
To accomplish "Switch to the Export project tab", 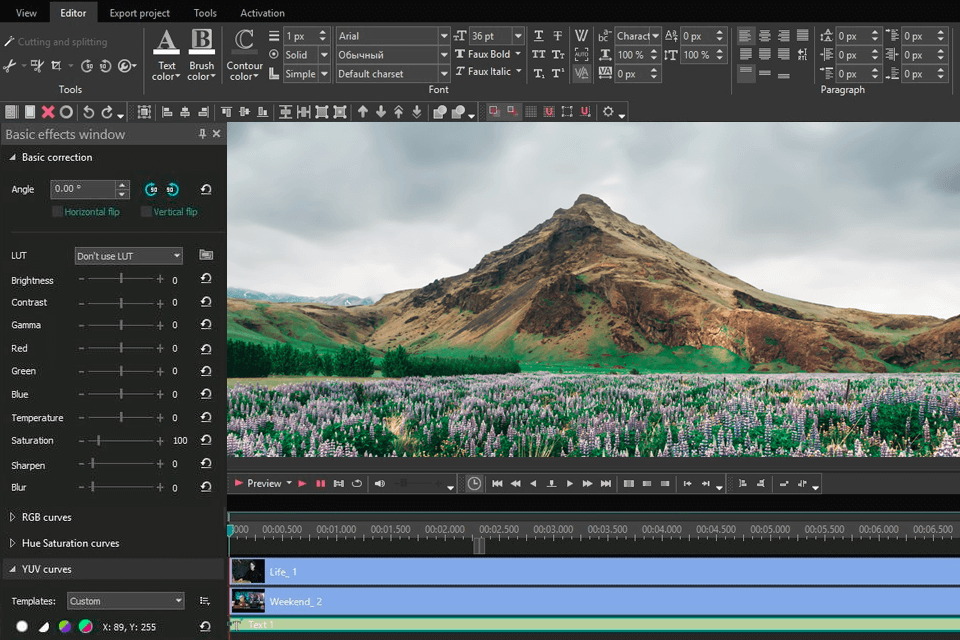I will click(x=139, y=13).
